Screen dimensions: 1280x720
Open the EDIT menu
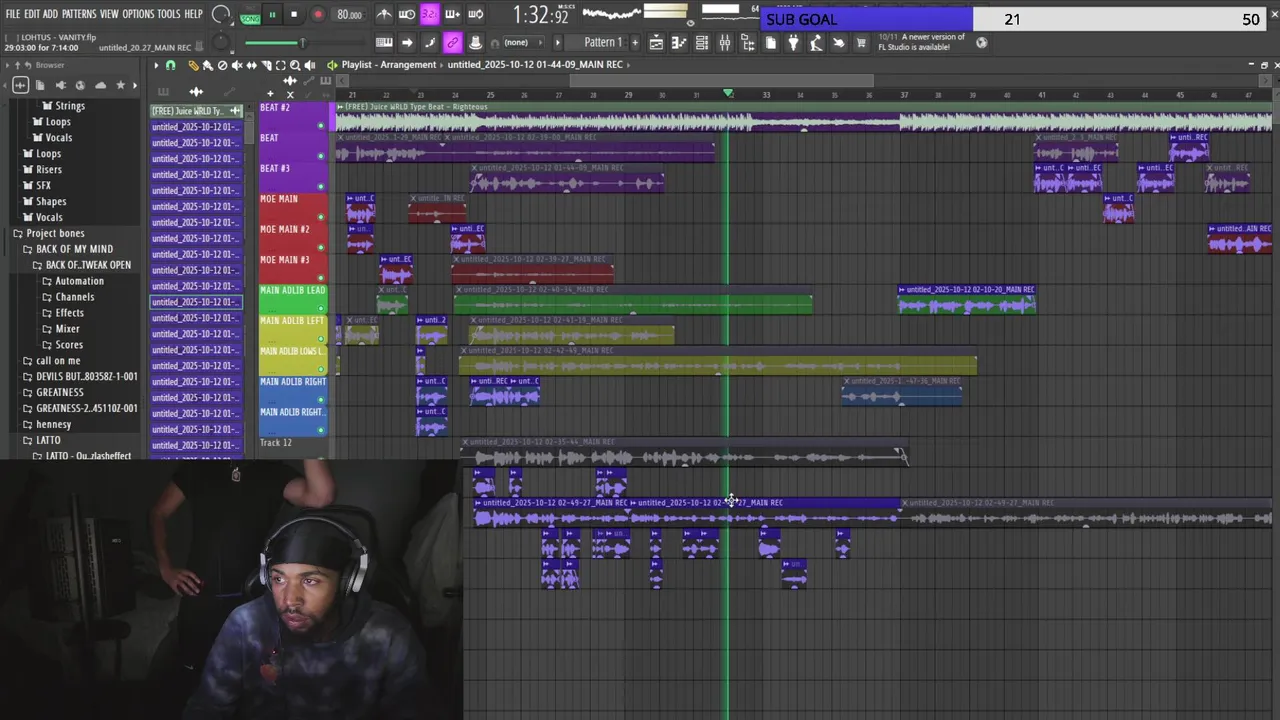(32, 14)
